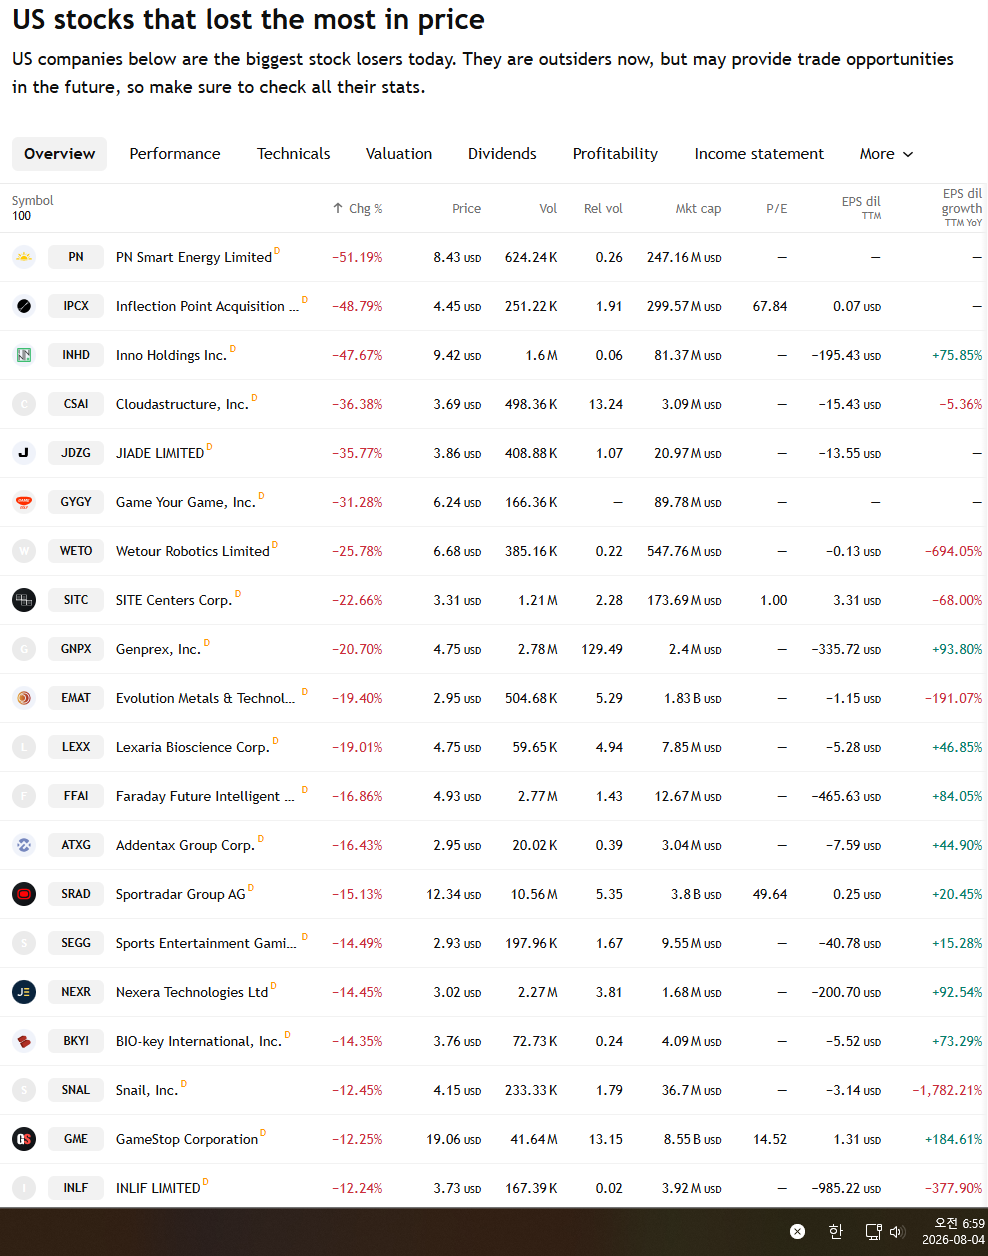Click the 8.55 B market cap value

click(692, 1139)
